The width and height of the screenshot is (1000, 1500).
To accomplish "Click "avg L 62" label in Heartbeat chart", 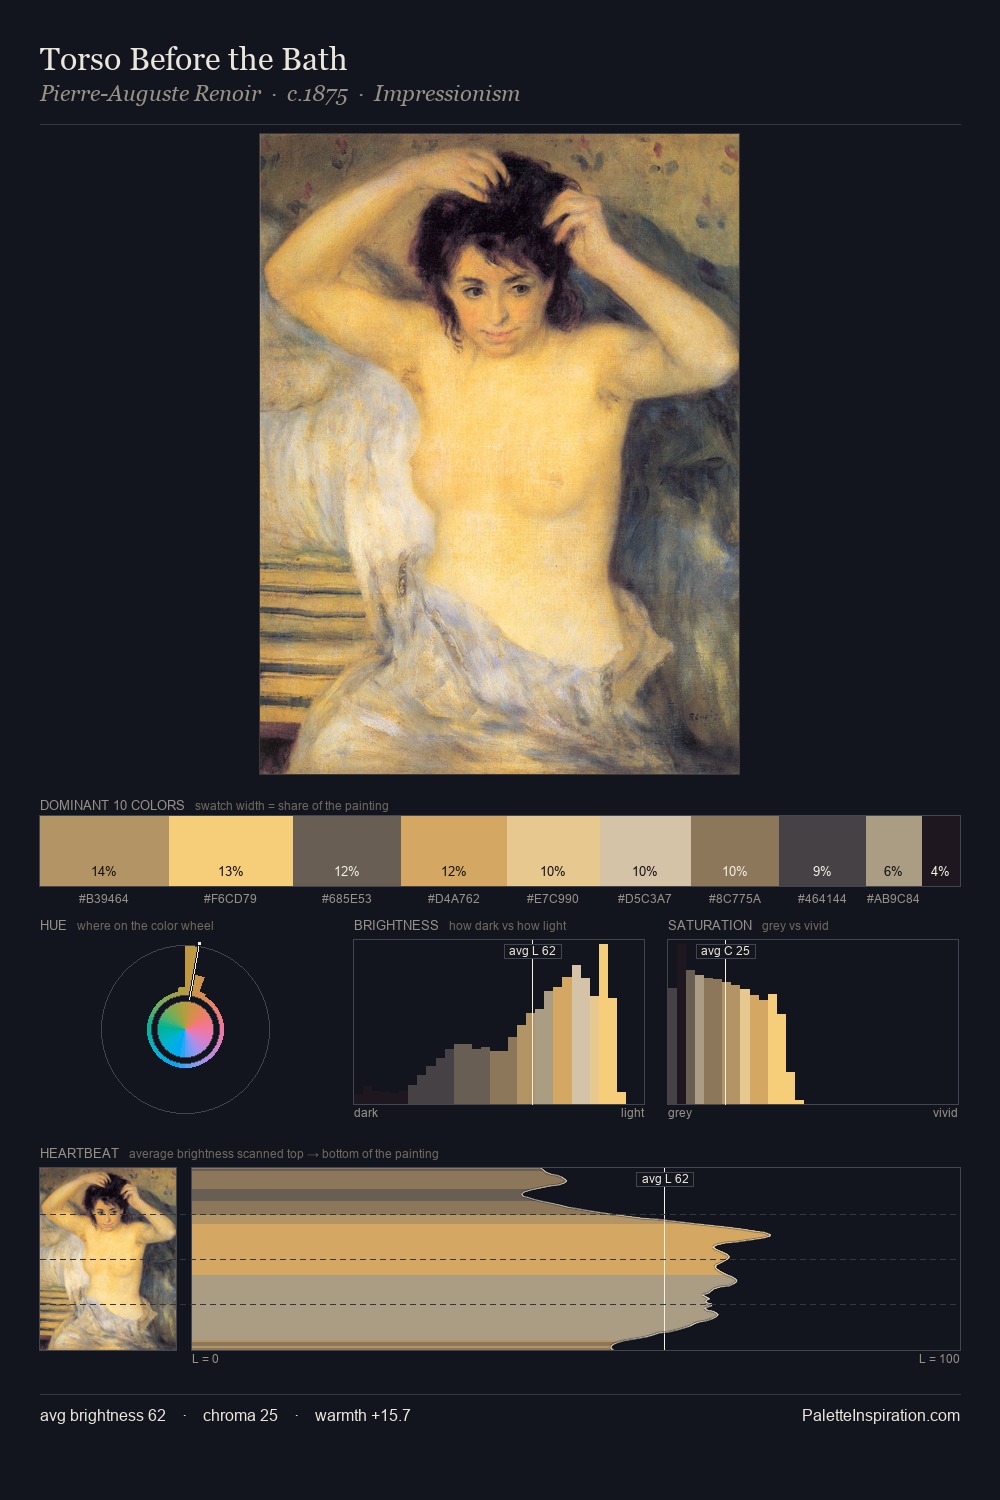I will coord(665,1179).
